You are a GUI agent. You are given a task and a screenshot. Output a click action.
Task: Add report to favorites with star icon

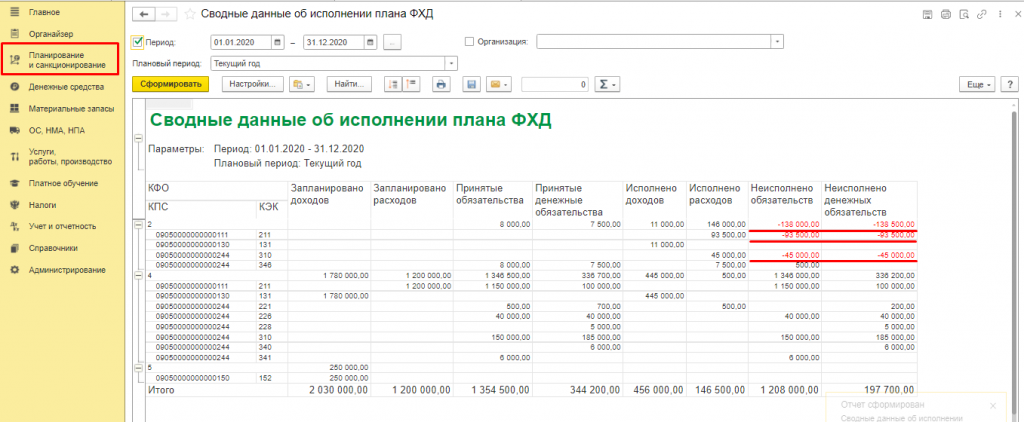(189, 14)
